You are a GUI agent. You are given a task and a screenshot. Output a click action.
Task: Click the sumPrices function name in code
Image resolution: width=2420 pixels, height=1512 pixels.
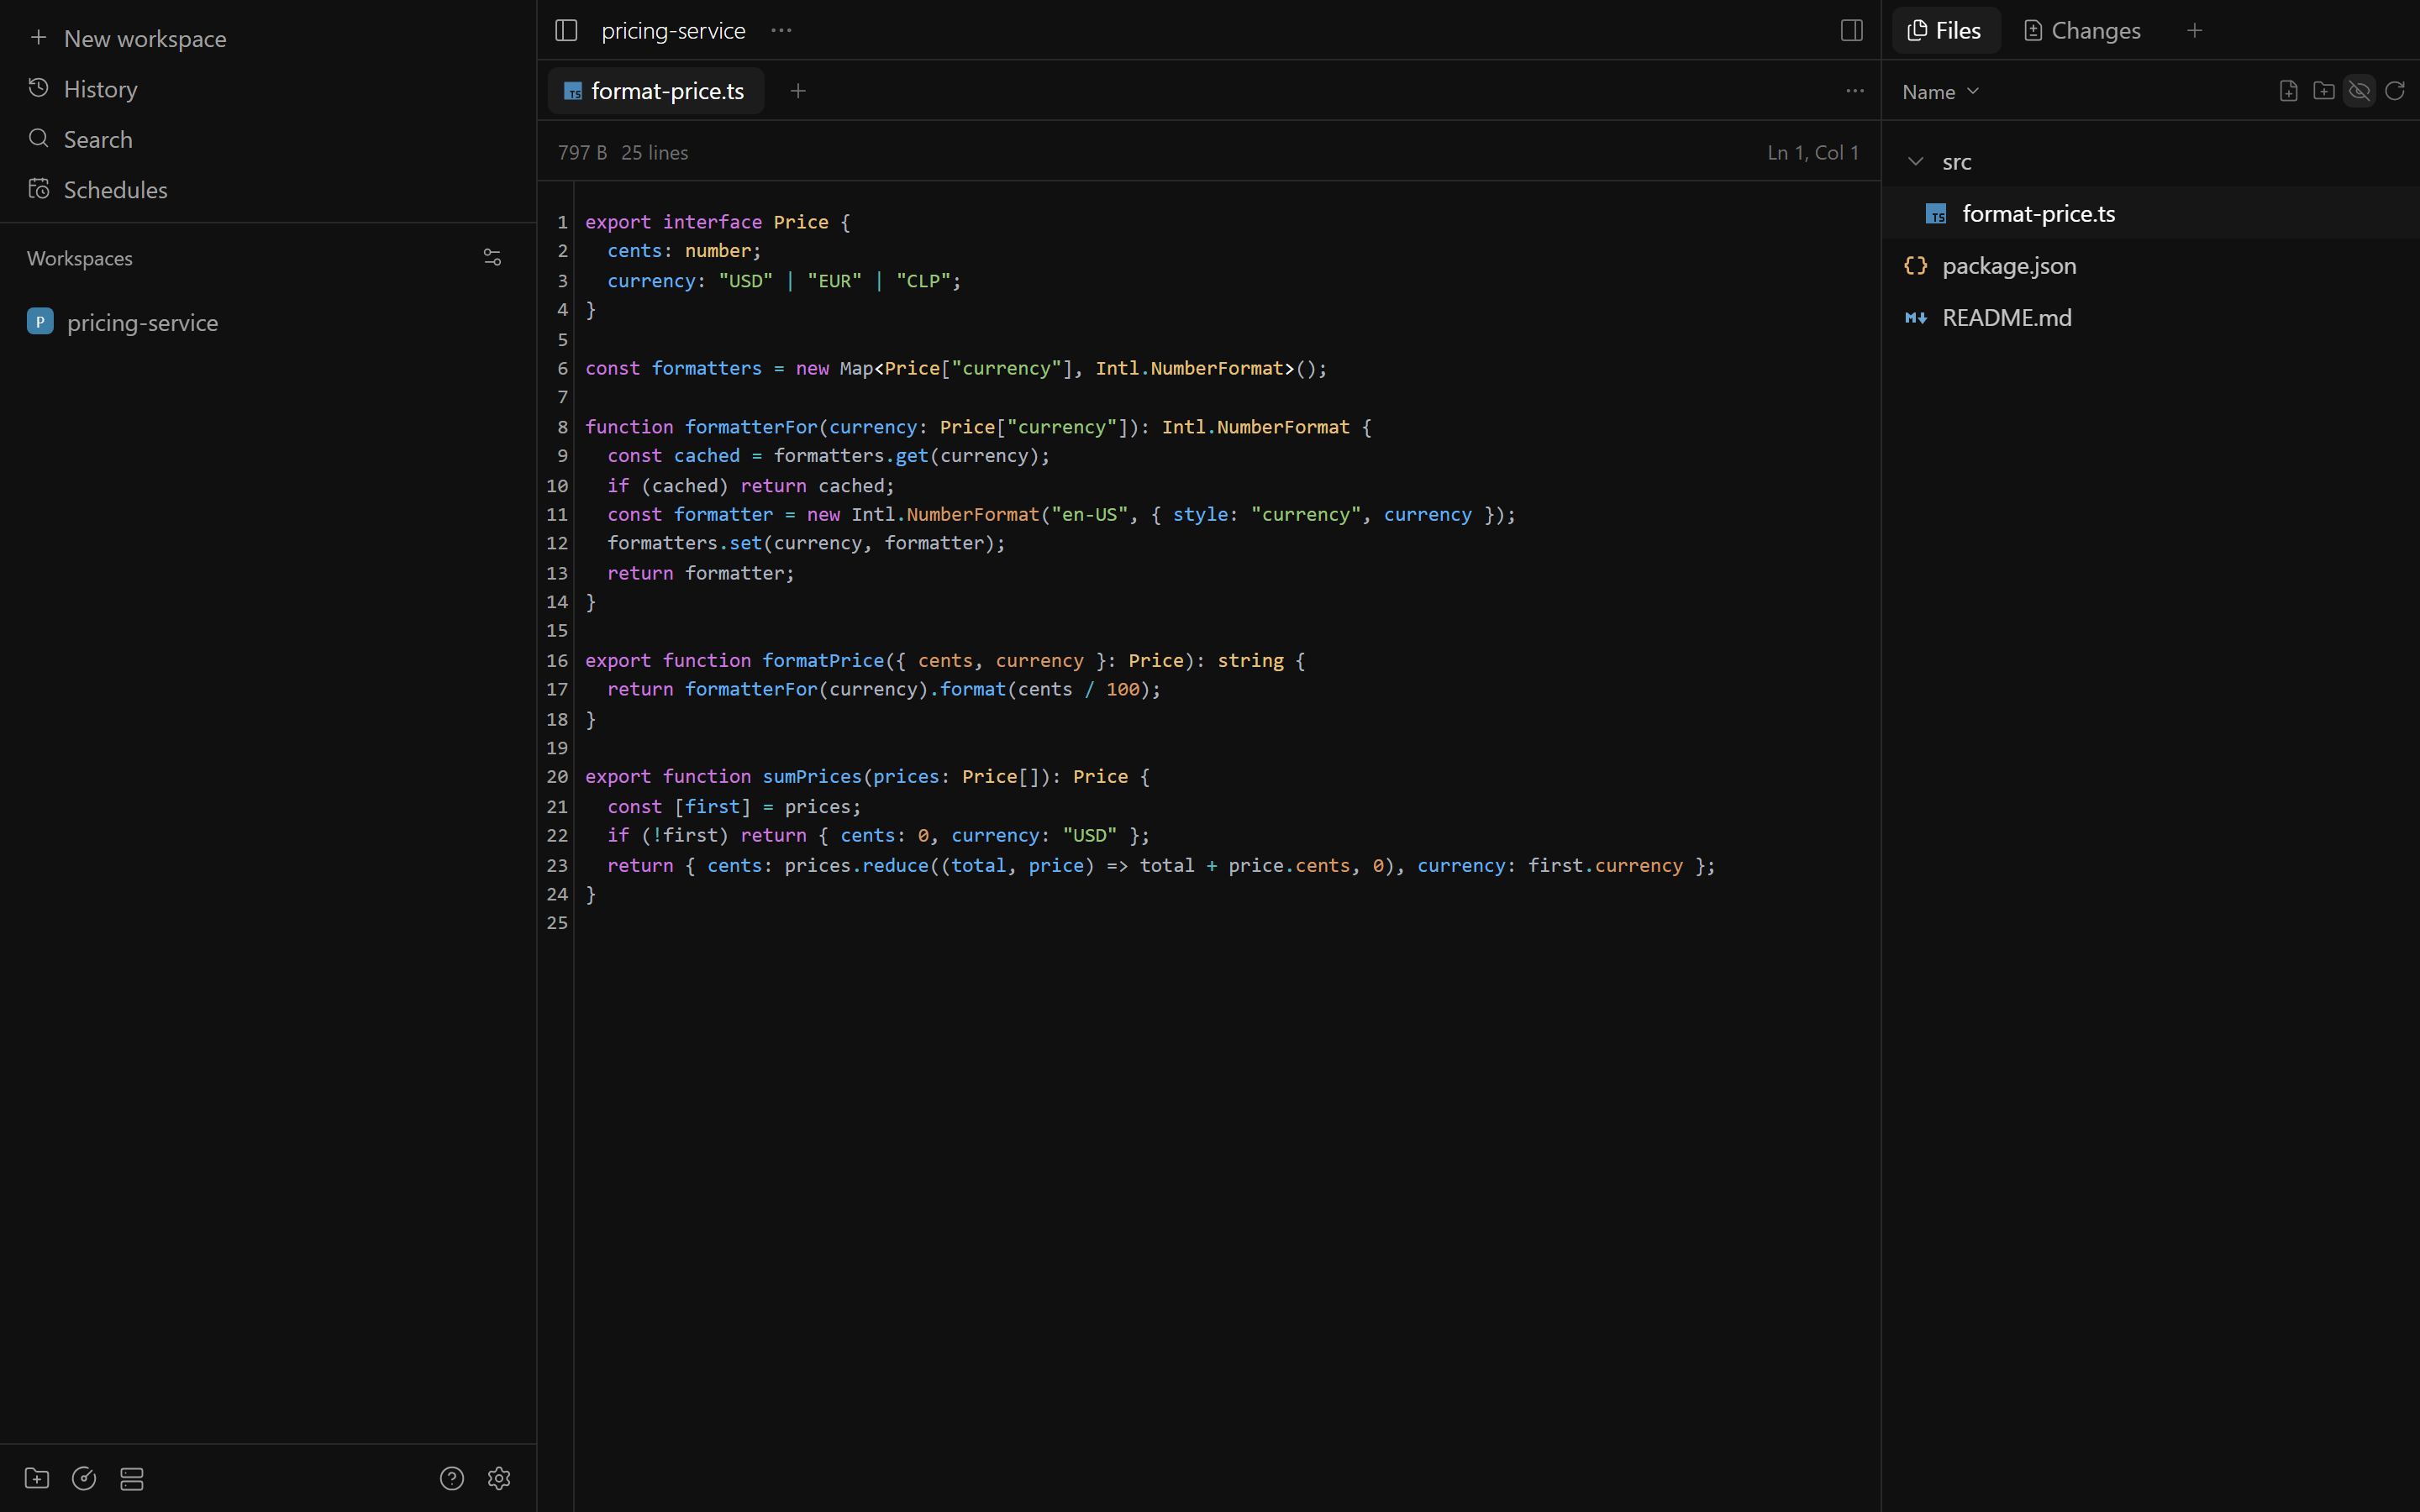tap(811, 776)
